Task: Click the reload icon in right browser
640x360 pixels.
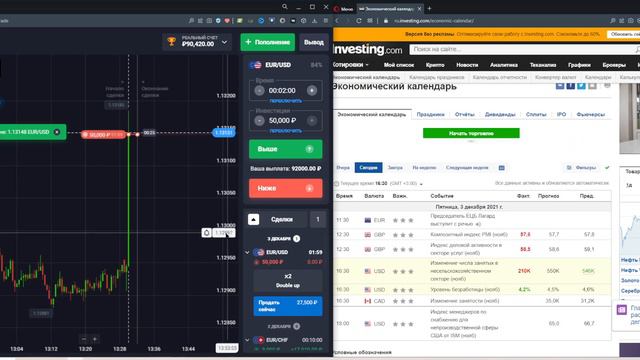Action: click(x=359, y=20)
